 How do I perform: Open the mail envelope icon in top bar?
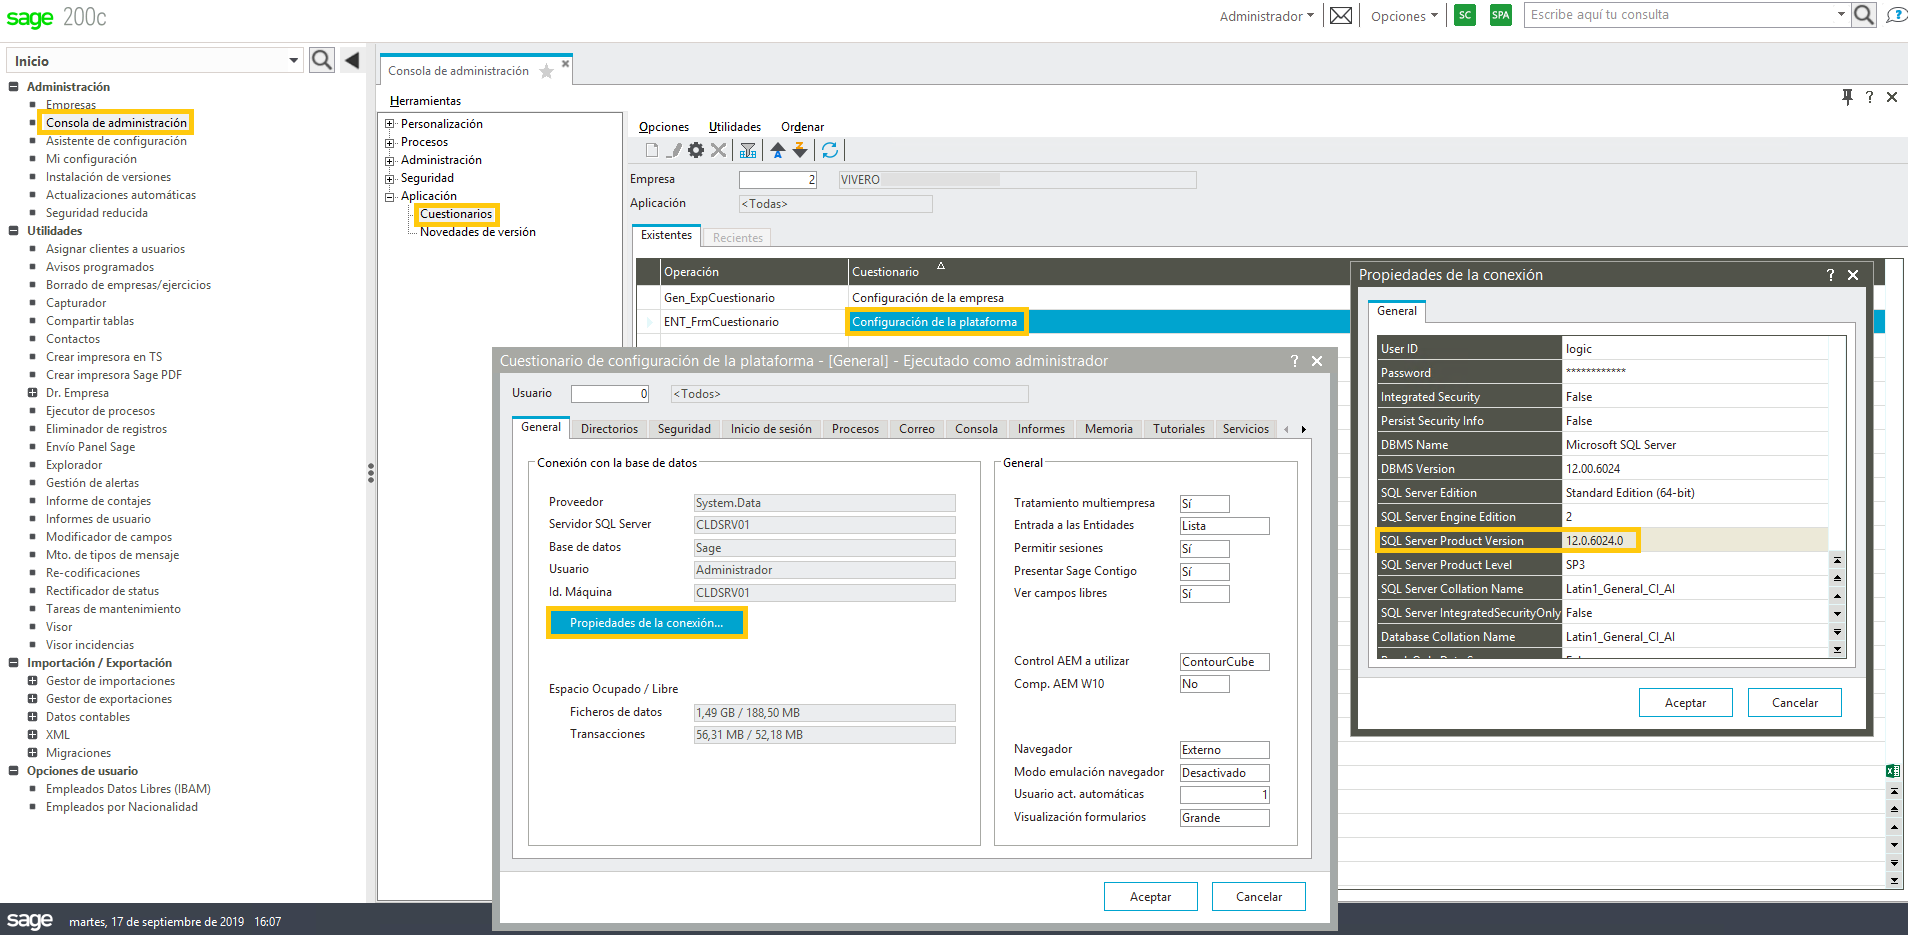click(1341, 15)
